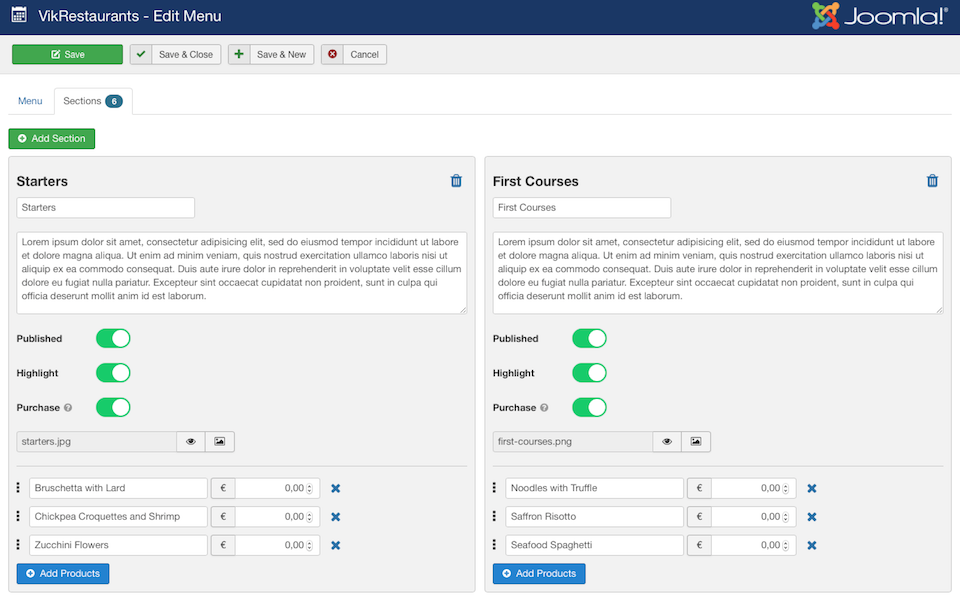Adjust Seafood Spaghetti price stepper
960x597 pixels.
786,546
